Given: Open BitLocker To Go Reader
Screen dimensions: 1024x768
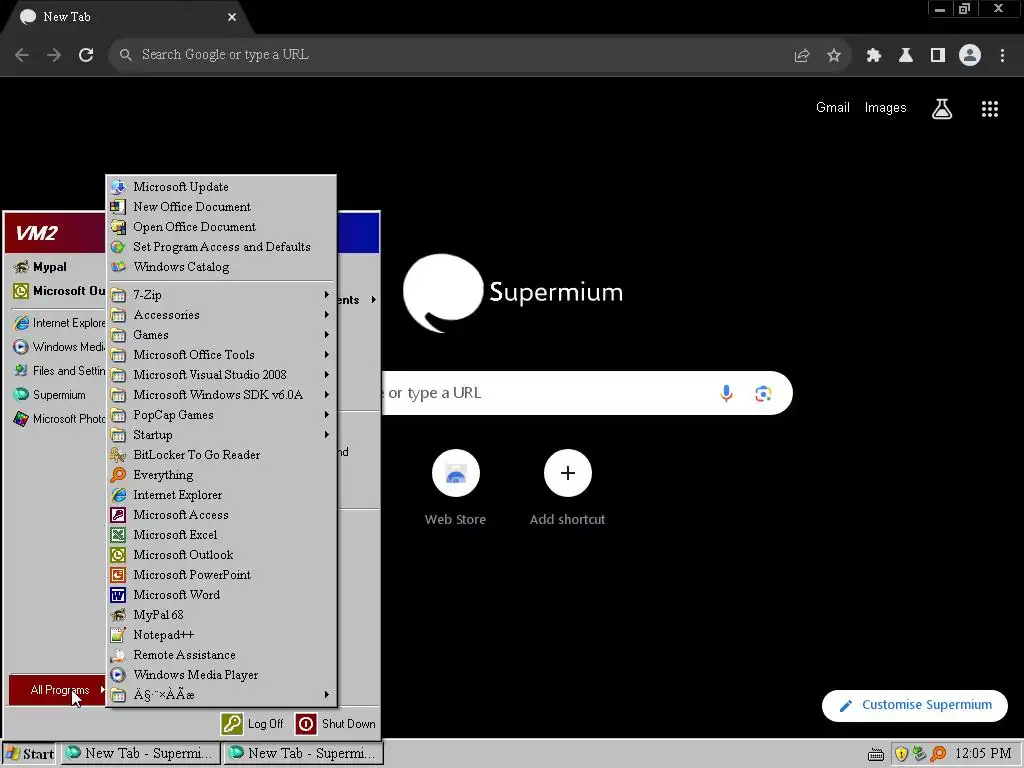Looking at the screenshot, I should coord(222,455).
